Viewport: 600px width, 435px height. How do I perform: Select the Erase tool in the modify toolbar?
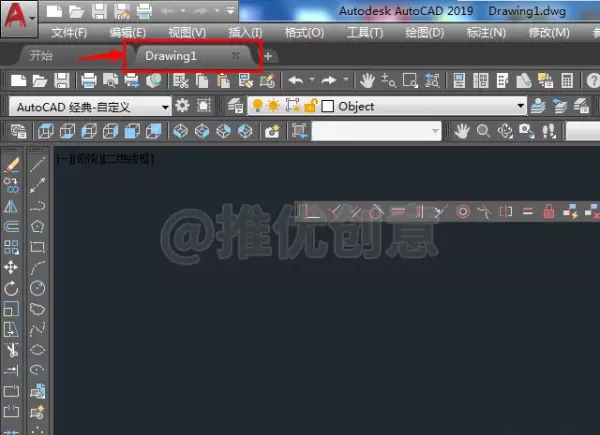click(x=11, y=165)
